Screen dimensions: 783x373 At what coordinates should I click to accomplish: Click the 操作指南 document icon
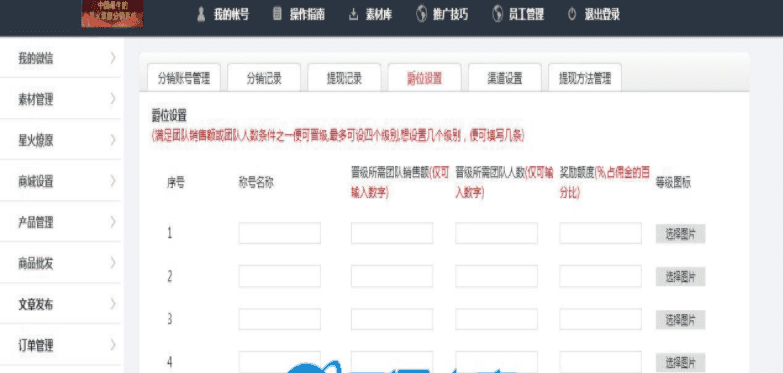coord(277,14)
